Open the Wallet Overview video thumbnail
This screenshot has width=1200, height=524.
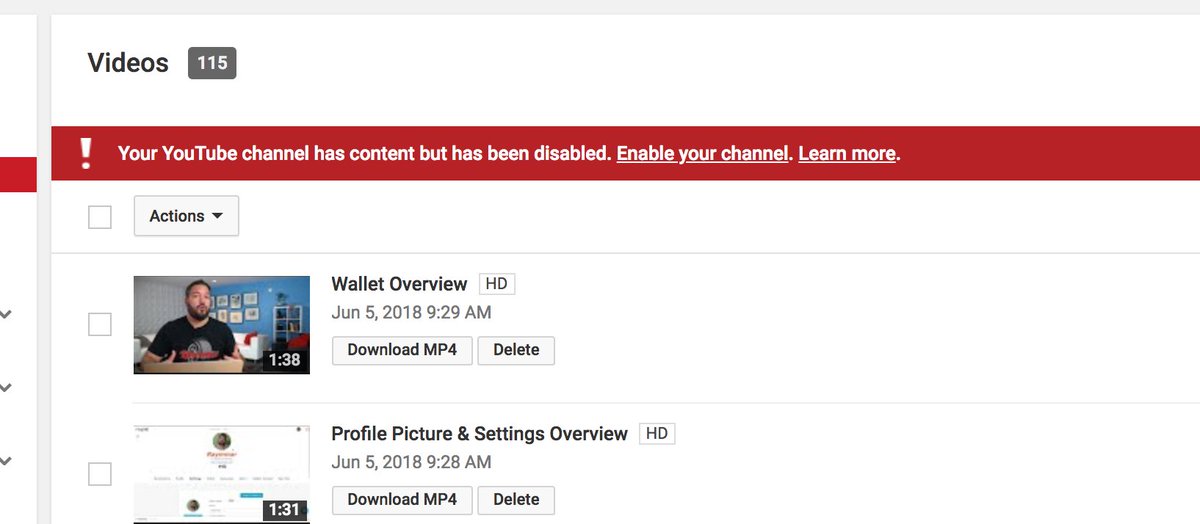click(222, 325)
